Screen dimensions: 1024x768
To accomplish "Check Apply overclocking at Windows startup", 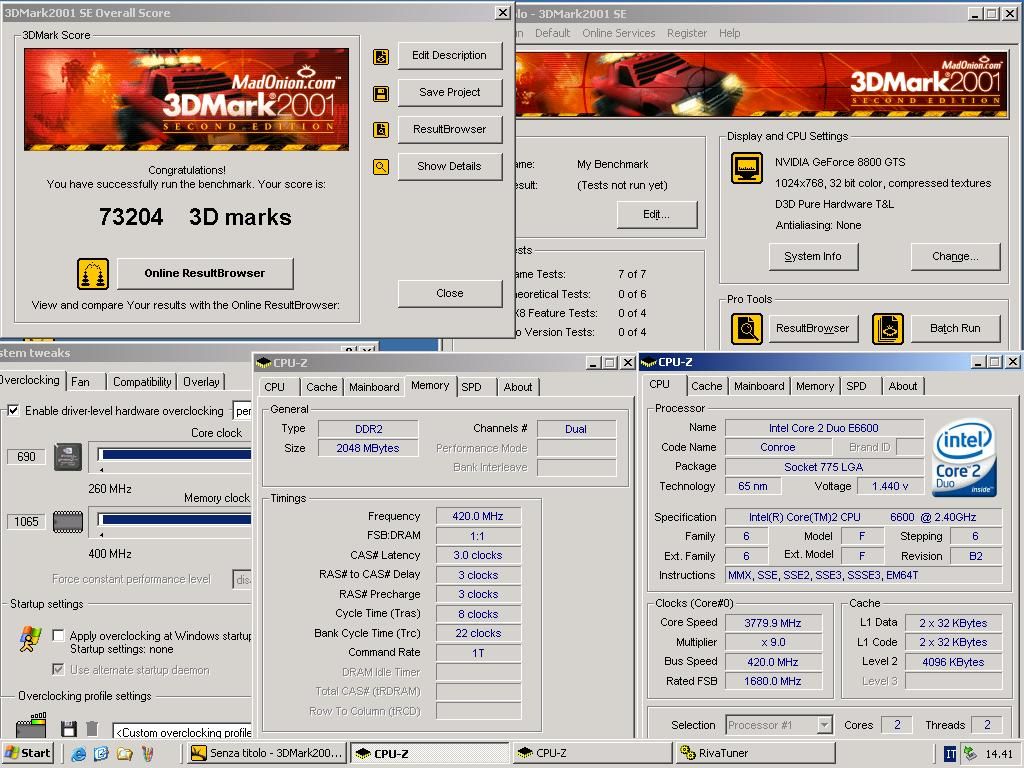I will point(58,635).
